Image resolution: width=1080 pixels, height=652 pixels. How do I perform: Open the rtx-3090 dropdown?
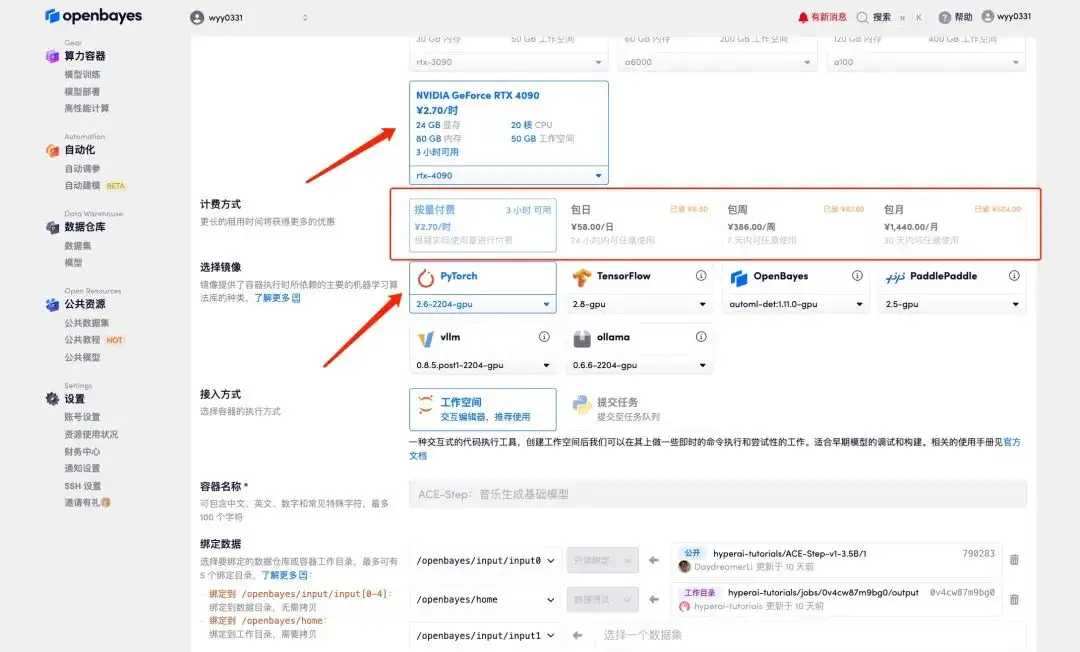[x=508, y=62]
